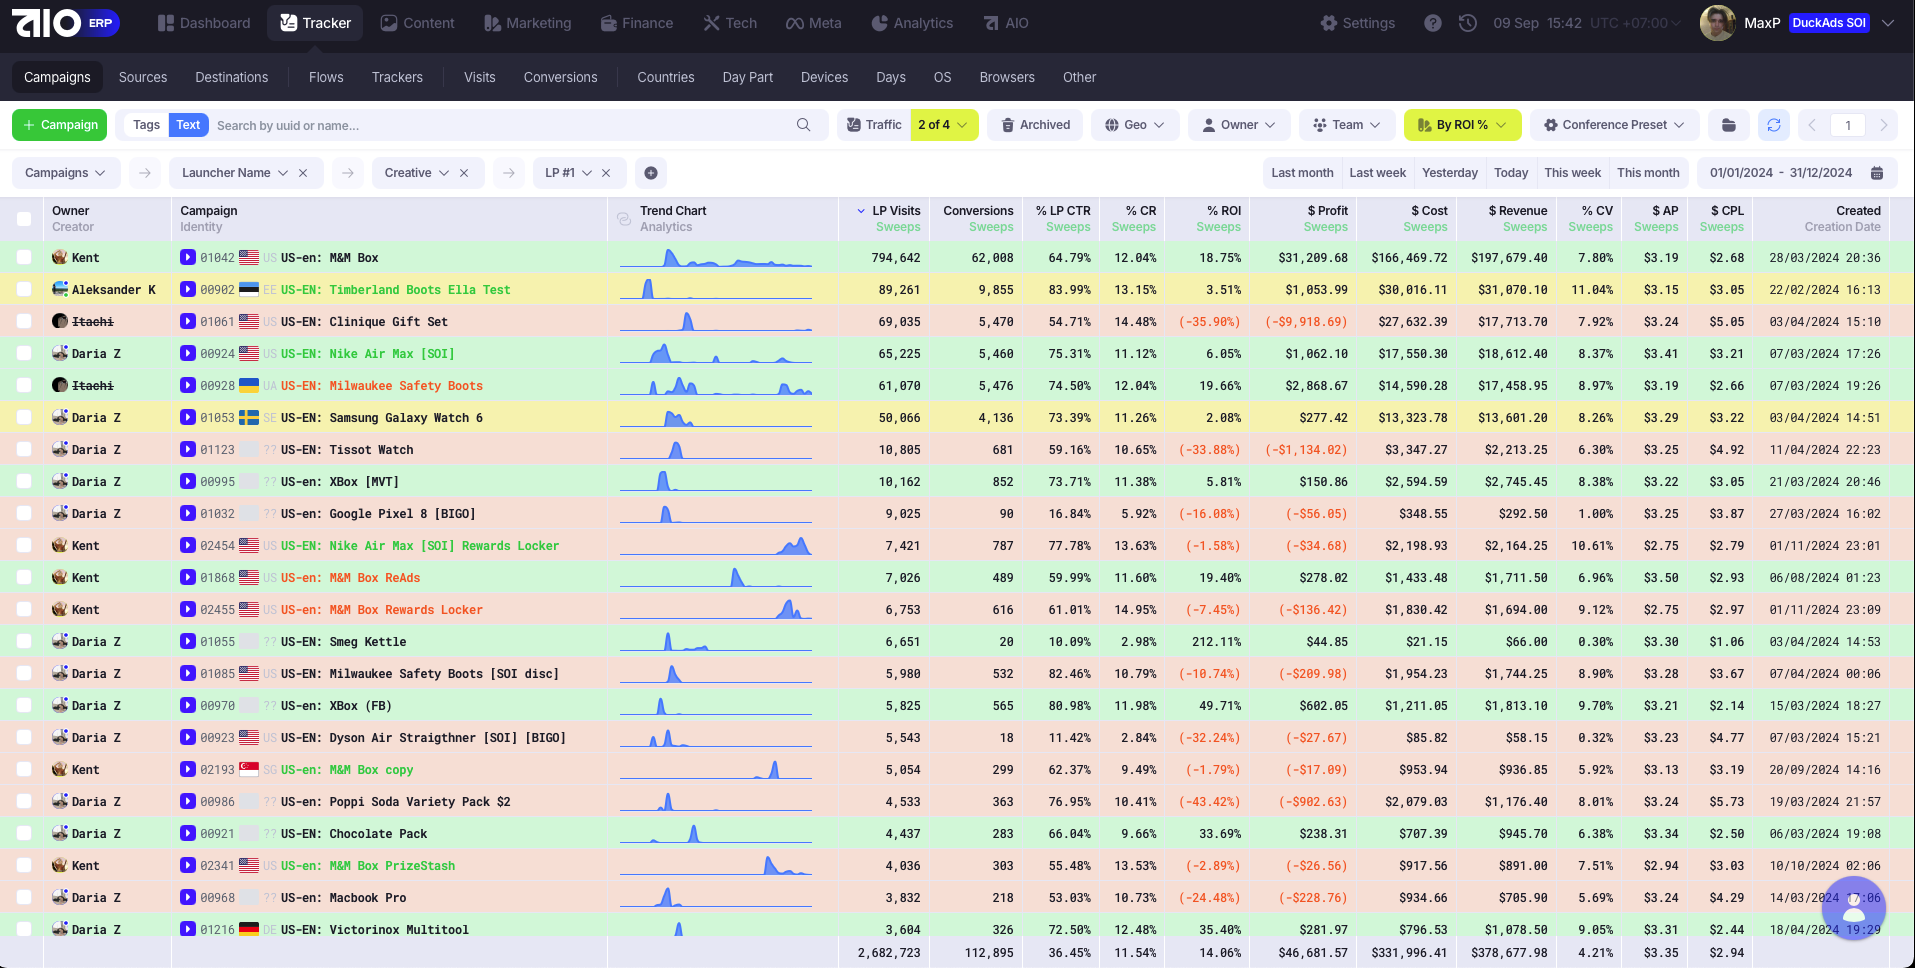Click trend chart for Milwaukee Safety Boots 00928
Screen dimensions: 1915x968
[716, 385]
